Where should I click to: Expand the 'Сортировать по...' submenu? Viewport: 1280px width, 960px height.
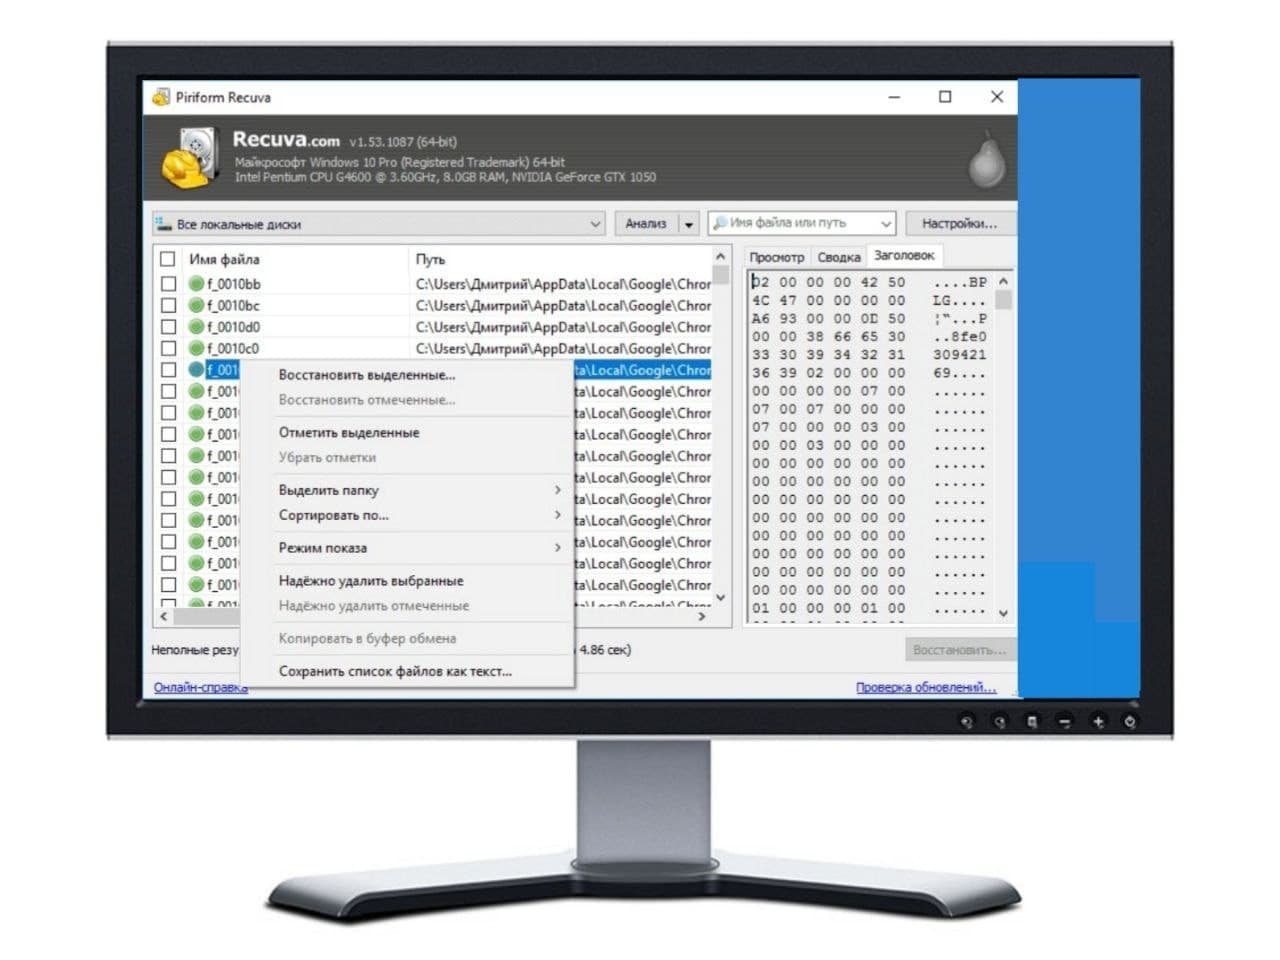click(557, 515)
